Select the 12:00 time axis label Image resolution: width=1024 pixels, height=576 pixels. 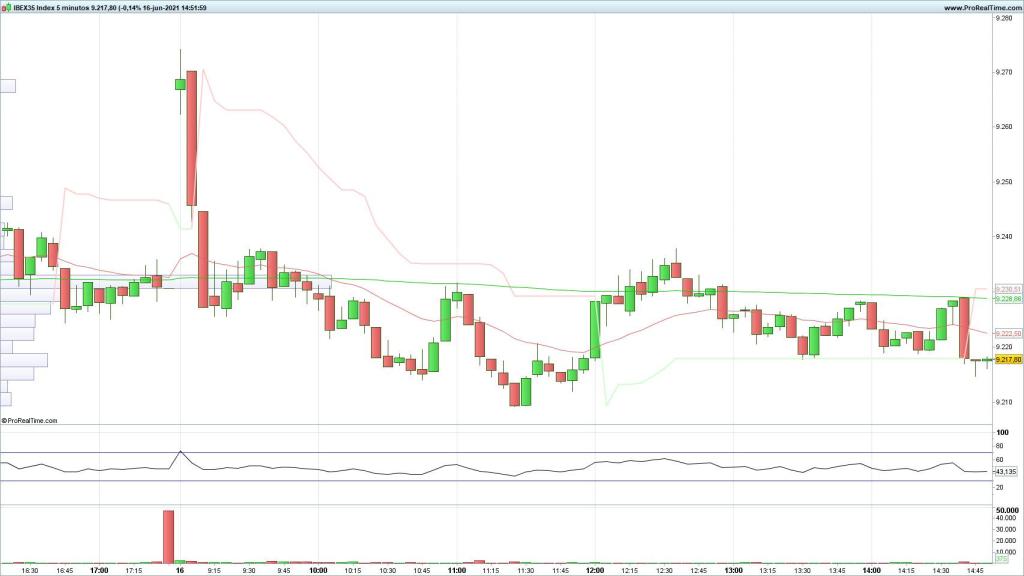tap(595, 570)
